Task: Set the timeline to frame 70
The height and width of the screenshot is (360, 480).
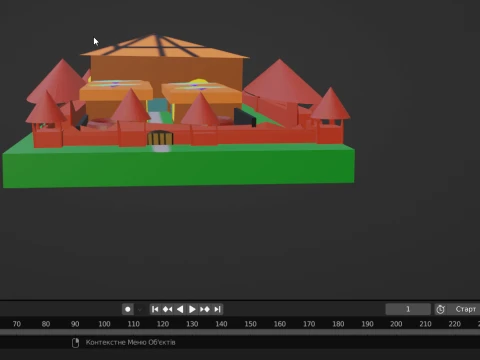Action: point(17,324)
